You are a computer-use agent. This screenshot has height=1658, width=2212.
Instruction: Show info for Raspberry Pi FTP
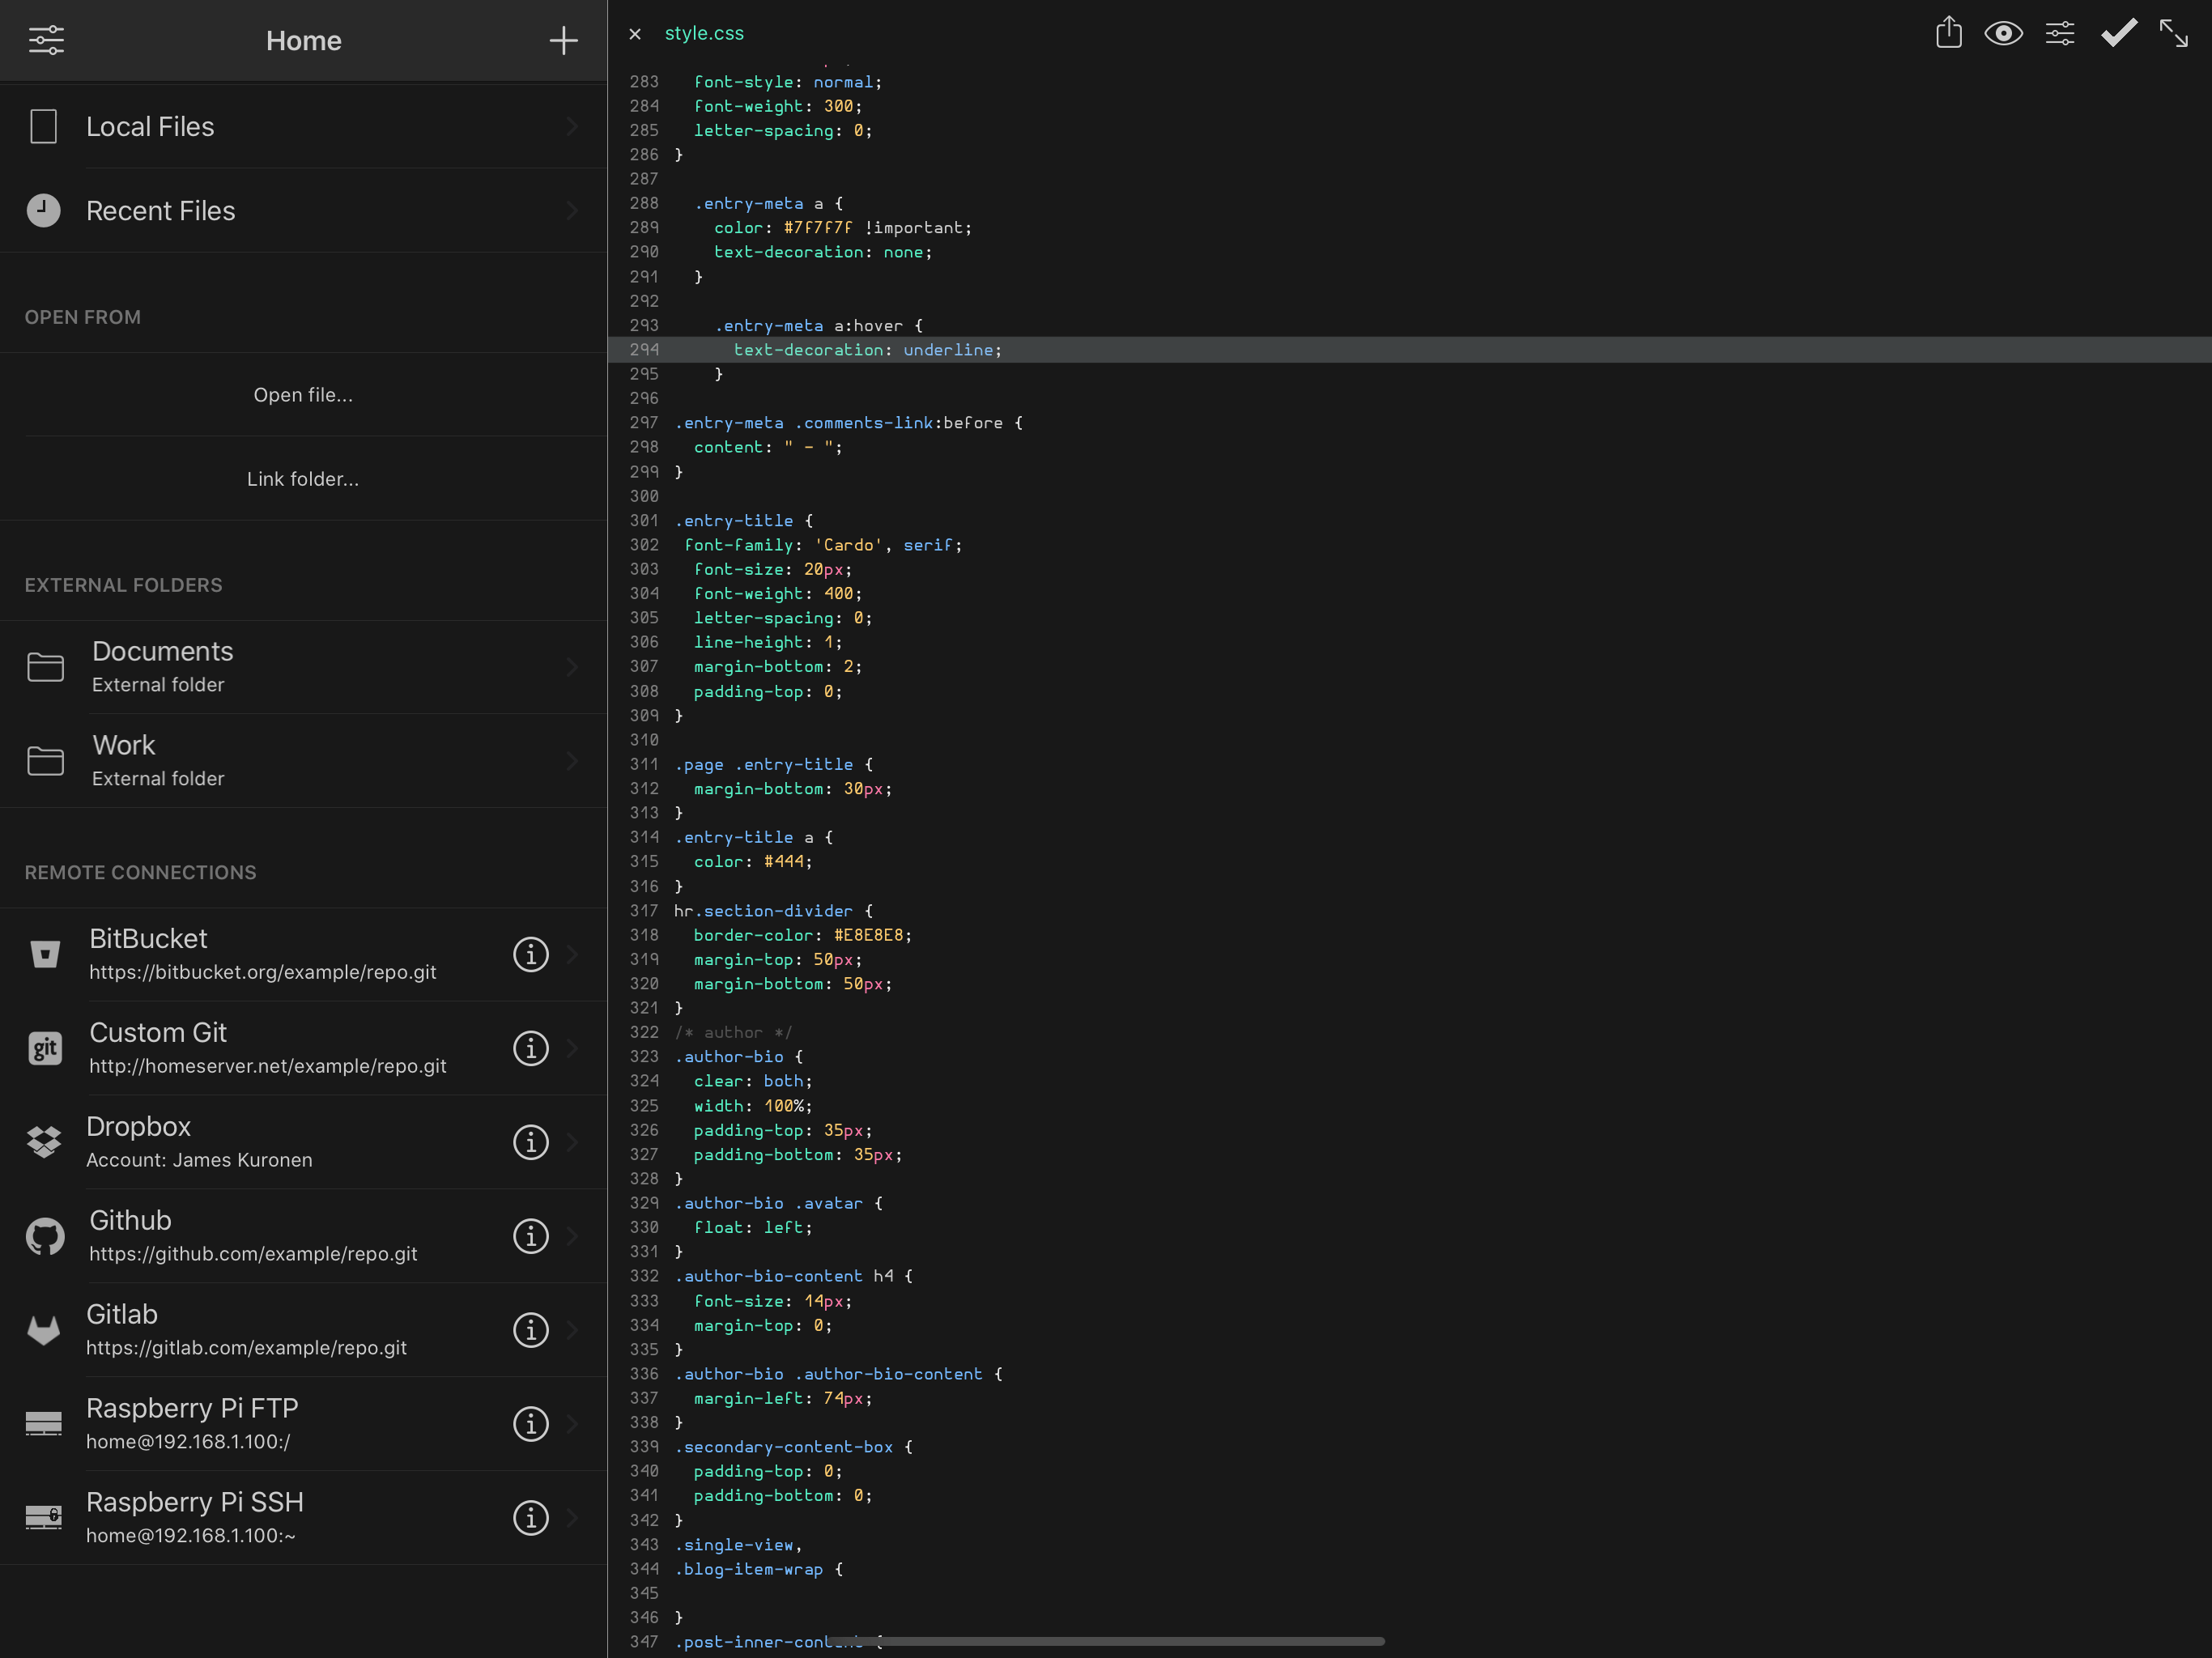point(530,1424)
